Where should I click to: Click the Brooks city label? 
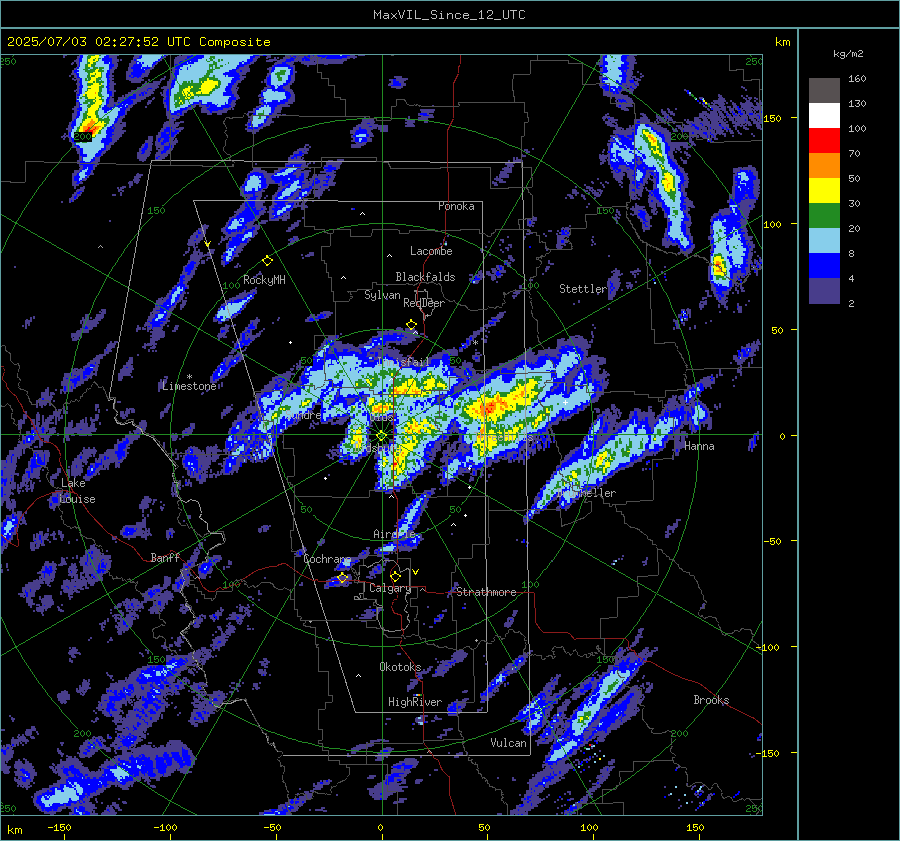coord(711,700)
